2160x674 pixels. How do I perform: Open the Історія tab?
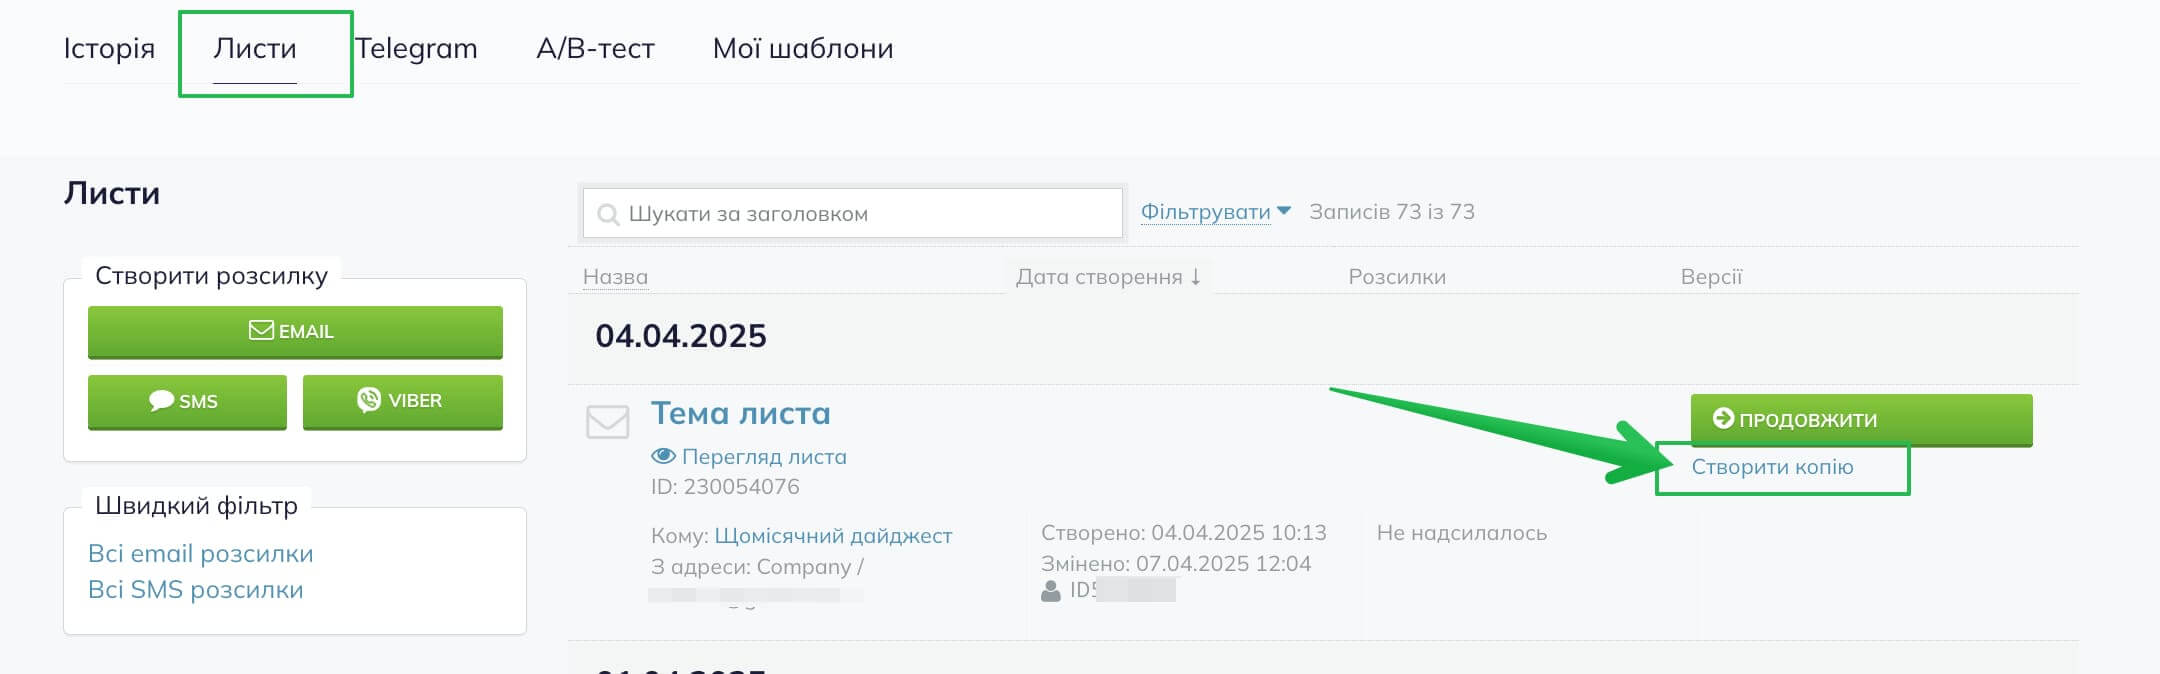pos(109,48)
